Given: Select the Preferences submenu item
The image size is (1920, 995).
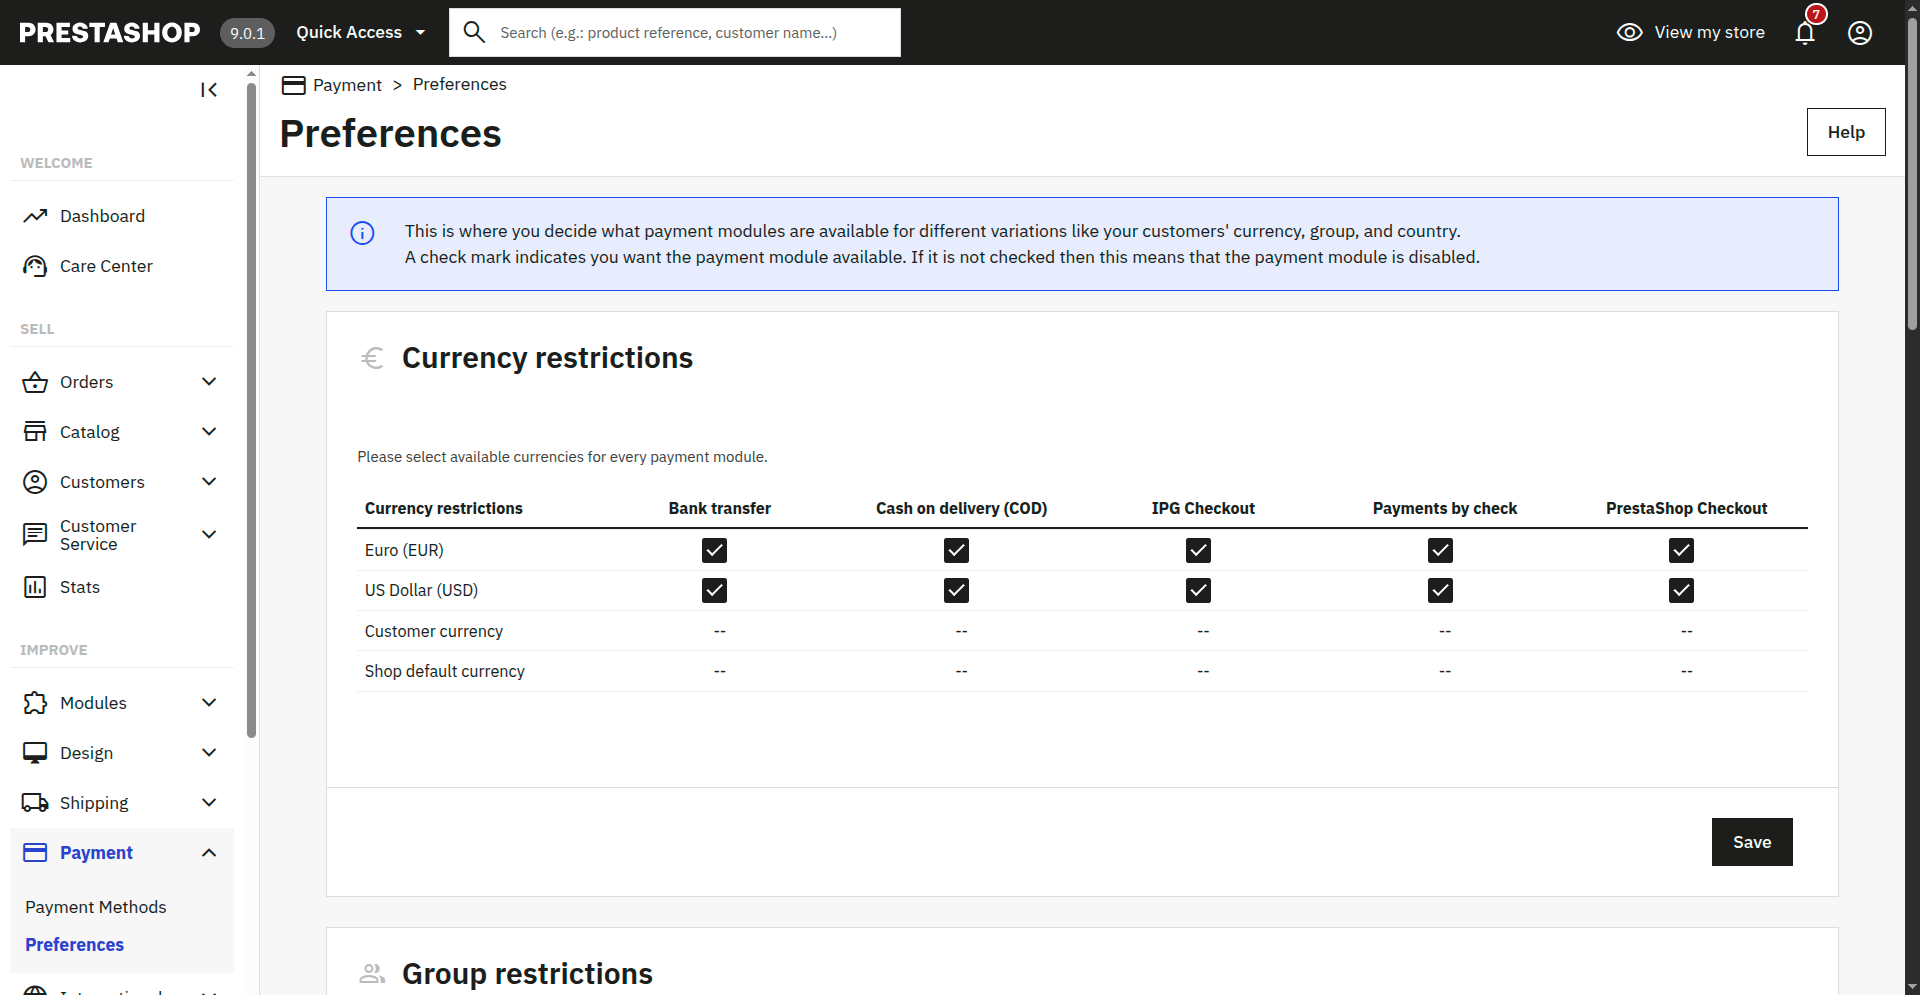Looking at the screenshot, I should click(75, 945).
